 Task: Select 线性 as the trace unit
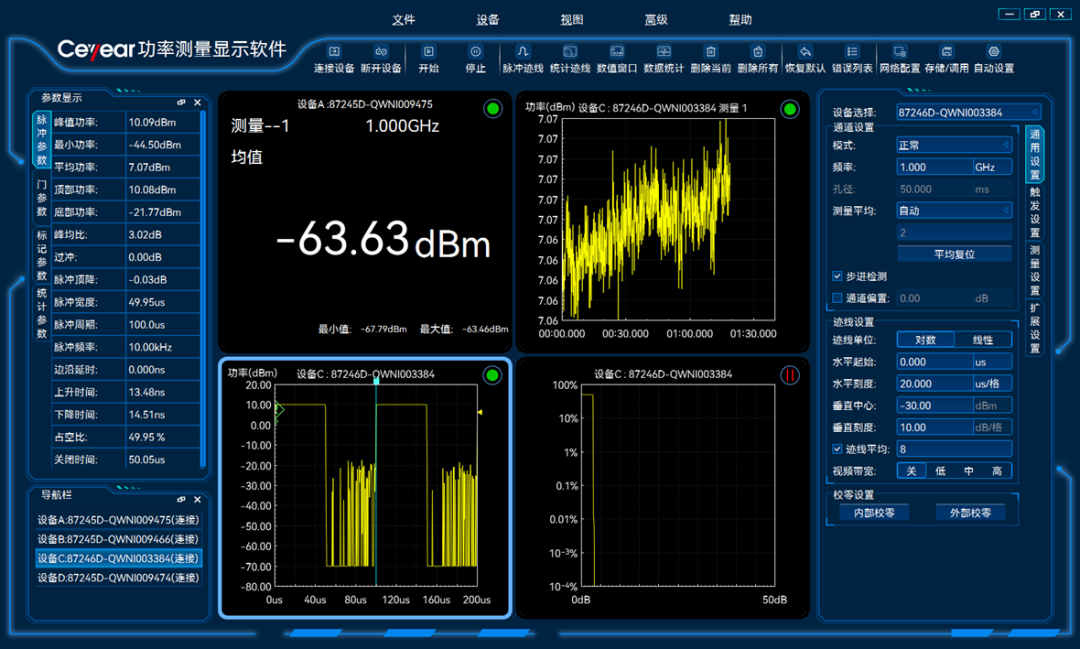tap(983, 340)
